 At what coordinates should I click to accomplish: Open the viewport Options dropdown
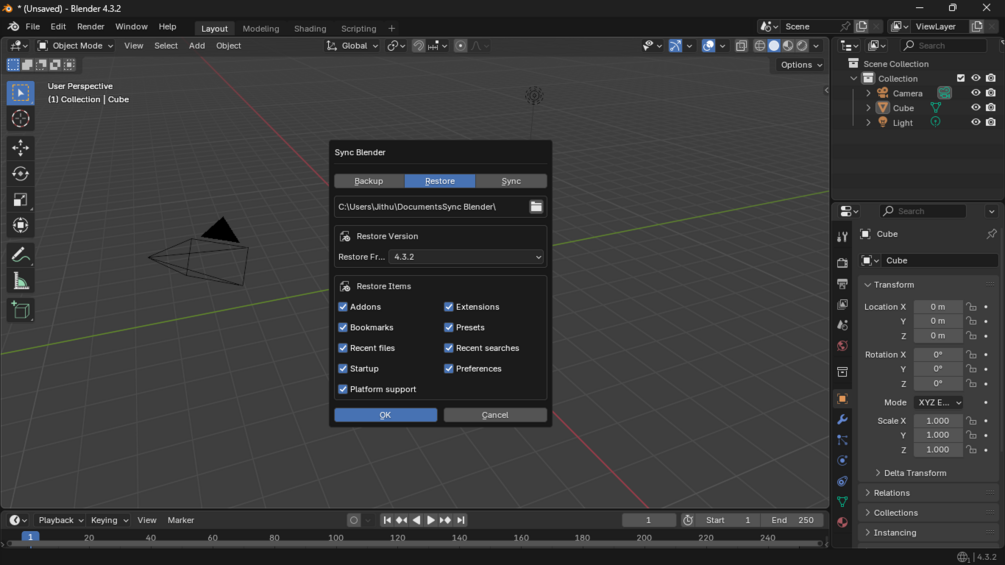(x=801, y=65)
